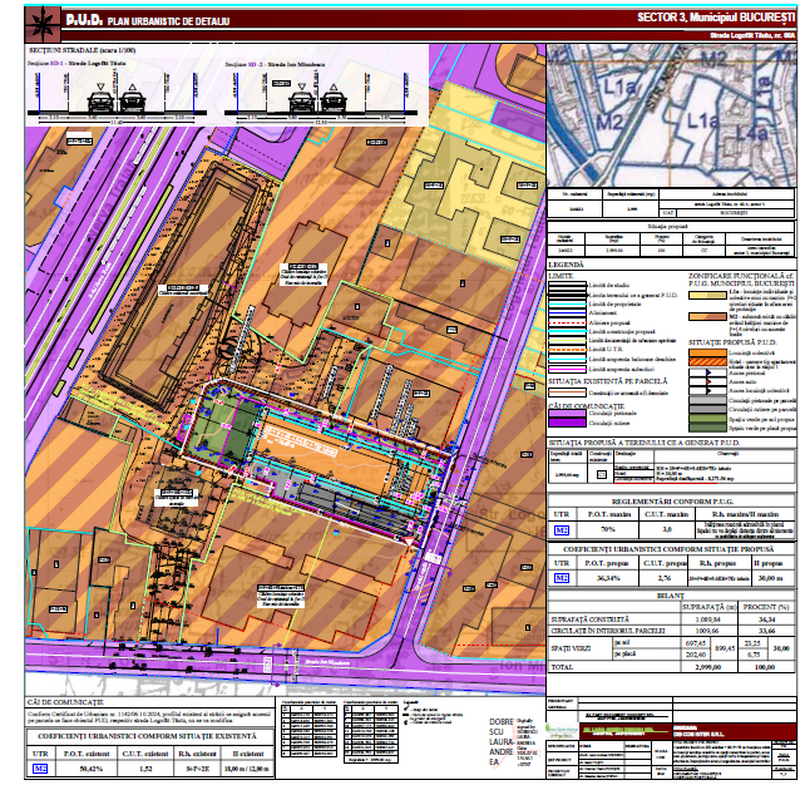This screenshot has width=800, height=785.
Task: Click the red arrow Acces auto symbol
Action: 708,382
